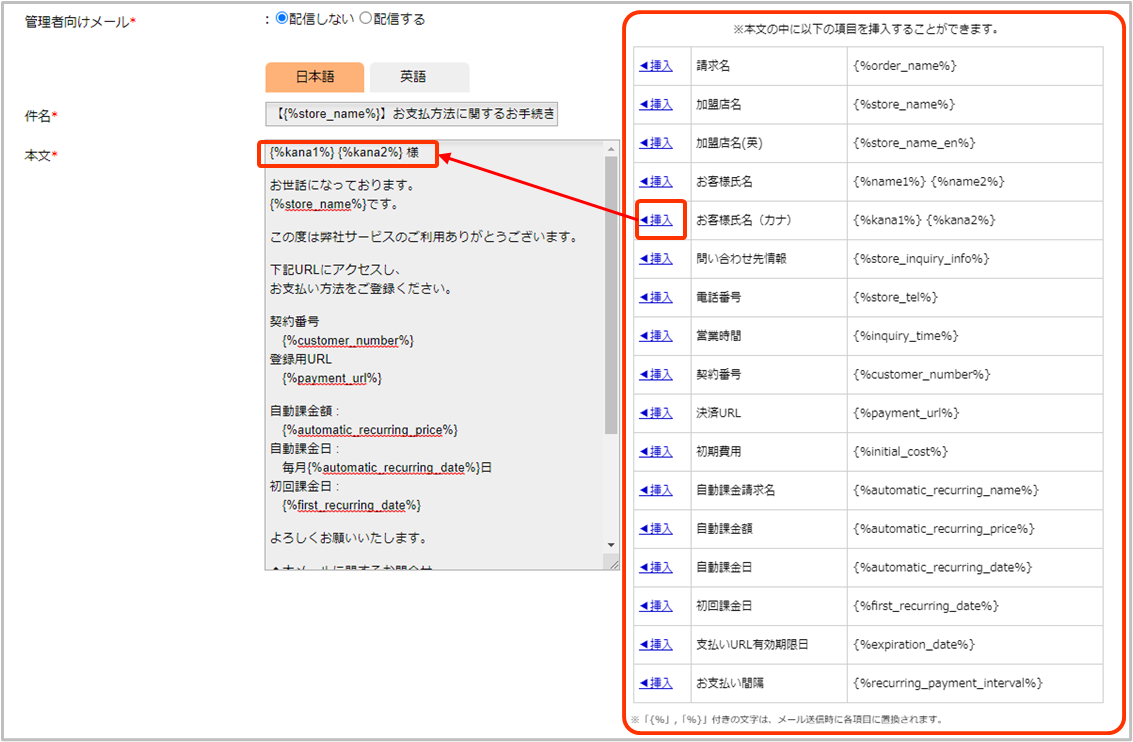
Task: Switch to the 英語 tab
Action: coord(414,77)
